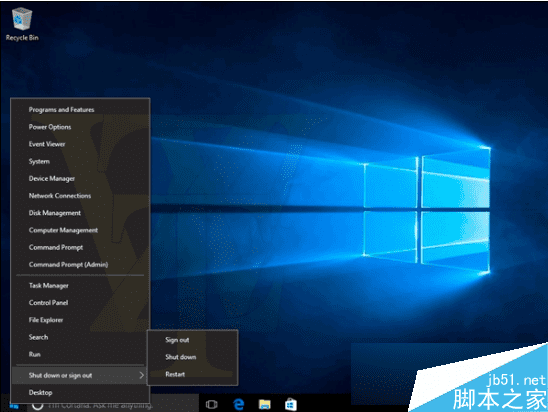This screenshot has height=412, width=548.
Task: Launch Device Manager
Action: point(81,179)
